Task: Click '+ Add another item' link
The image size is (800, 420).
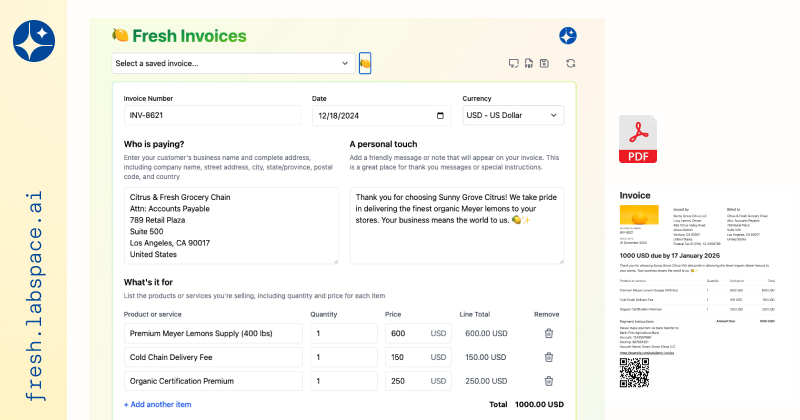Action: pyautogui.click(x=158, y=404)
